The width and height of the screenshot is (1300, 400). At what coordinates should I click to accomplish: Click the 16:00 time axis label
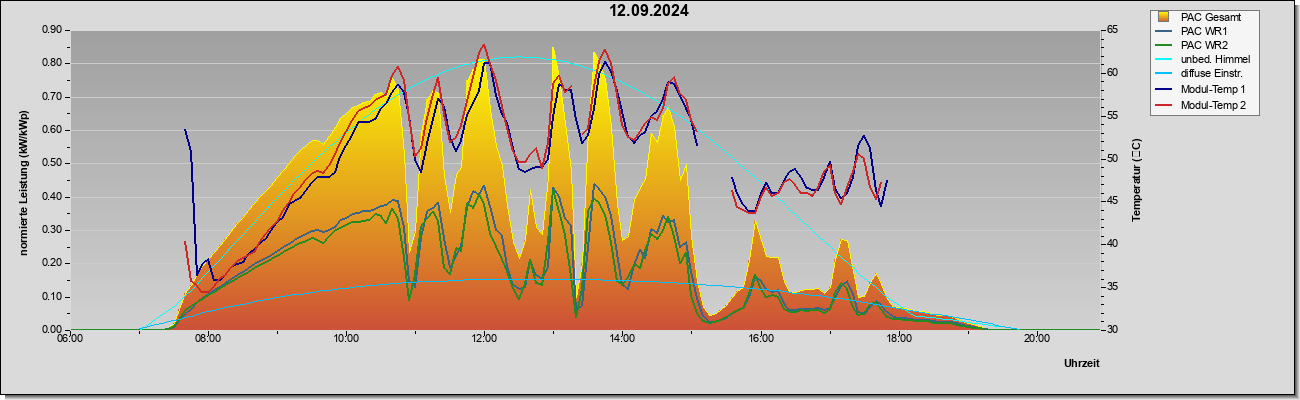click(760, 338)
